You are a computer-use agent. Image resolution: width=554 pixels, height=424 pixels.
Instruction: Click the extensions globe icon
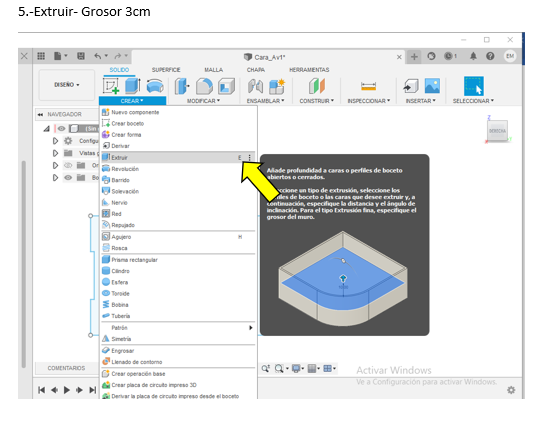coord(431,56)
